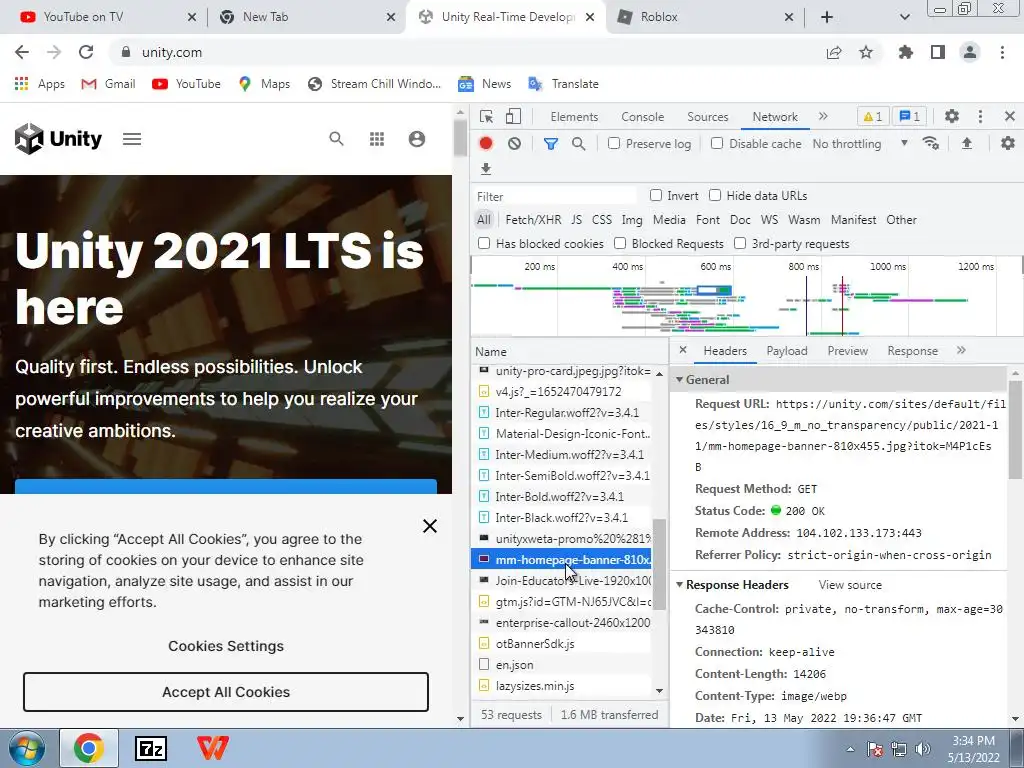This screenshot has width=1024, height=768.
Task: Open the Unity hamburger menu
Action: [132, 139]
